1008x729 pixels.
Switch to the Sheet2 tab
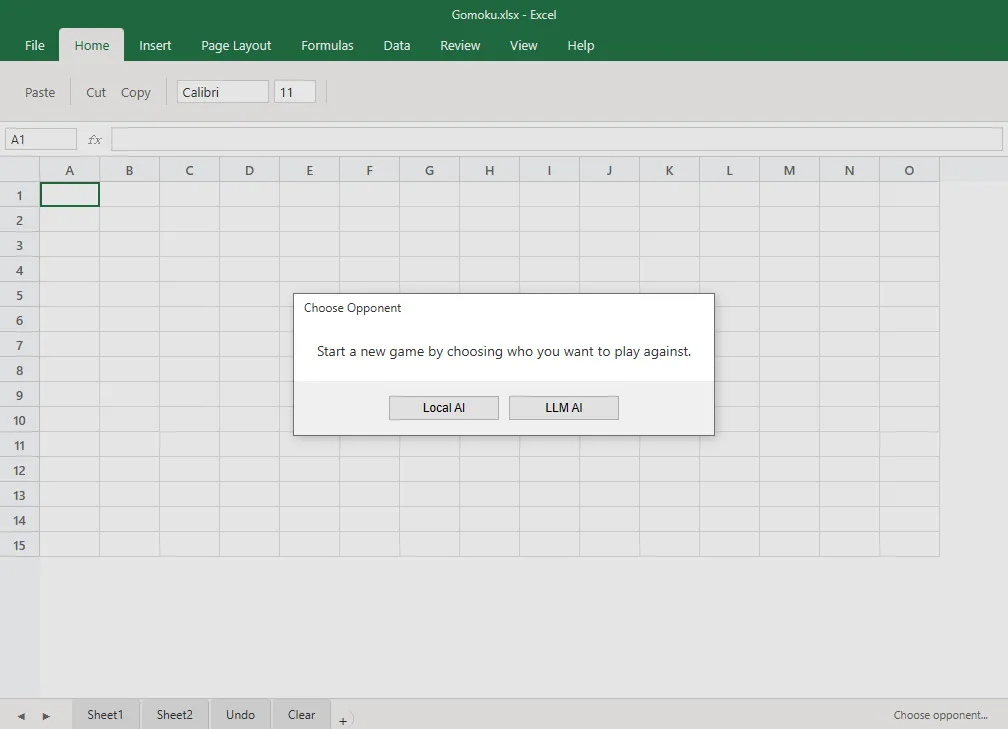pos(175,715)
